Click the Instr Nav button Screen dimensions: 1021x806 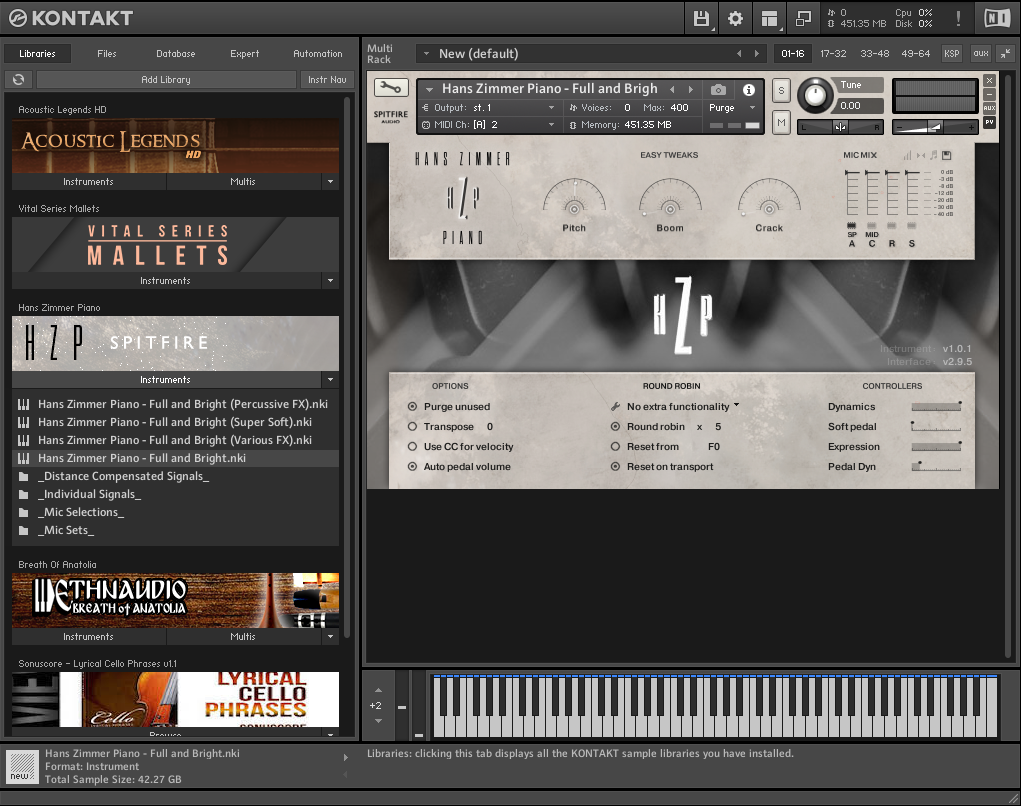[x=327, y=79]
